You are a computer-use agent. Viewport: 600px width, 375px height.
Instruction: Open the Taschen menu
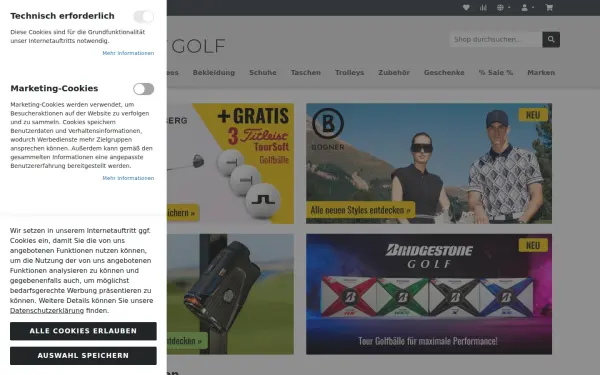point(305,72)
